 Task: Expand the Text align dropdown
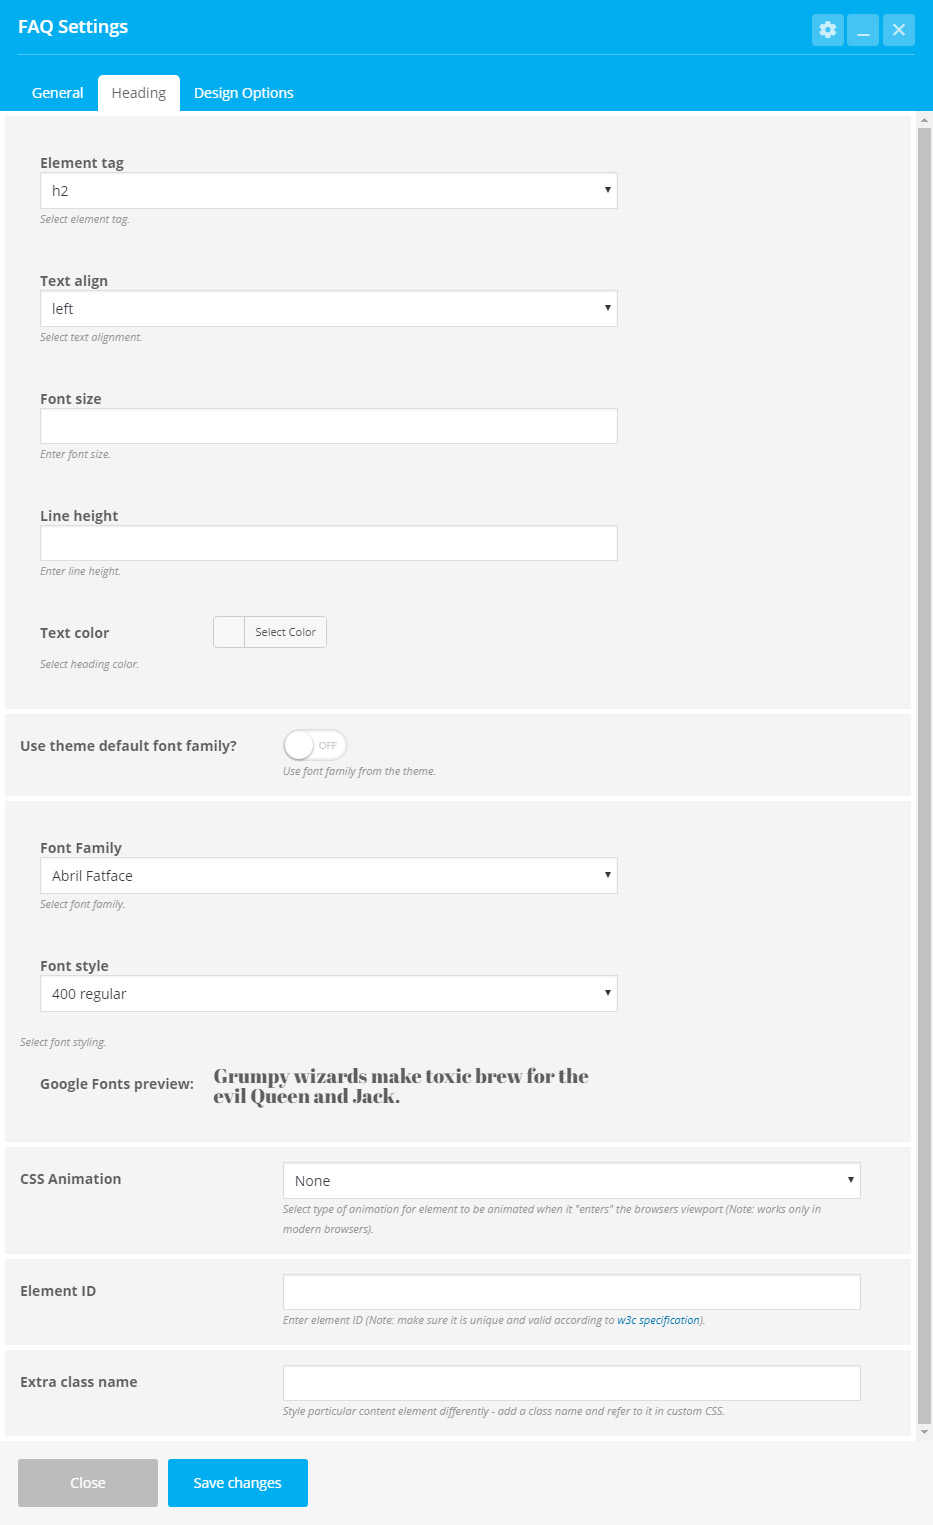tap(329, 309)
